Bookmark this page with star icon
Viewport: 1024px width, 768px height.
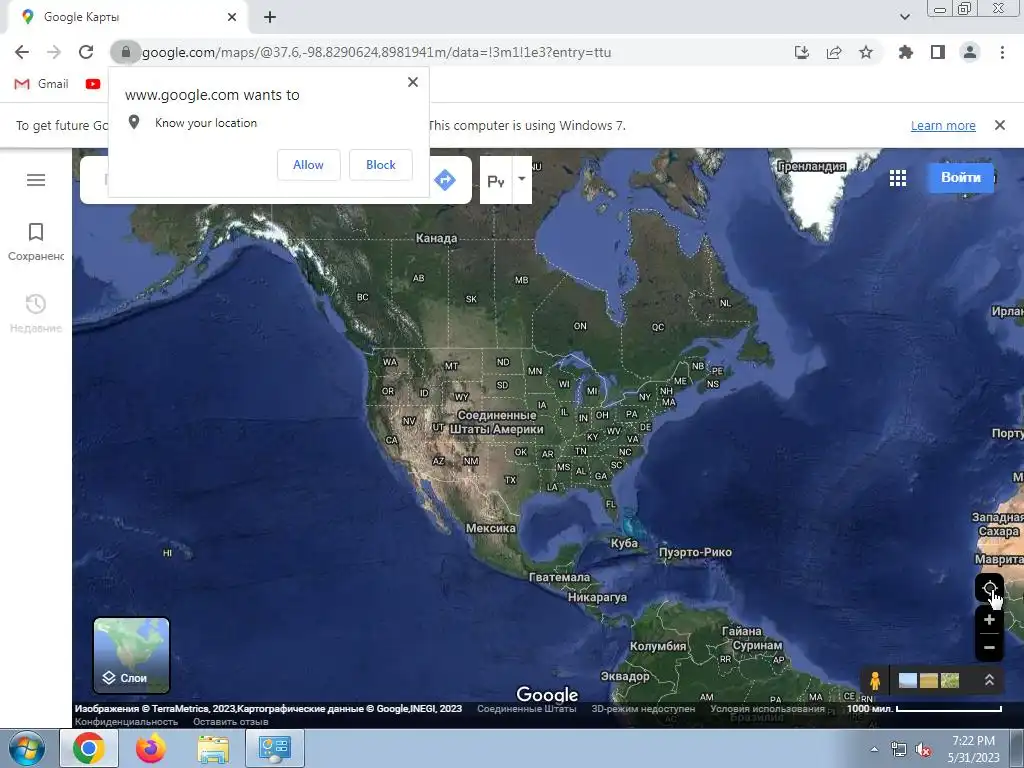coord(866,52)
